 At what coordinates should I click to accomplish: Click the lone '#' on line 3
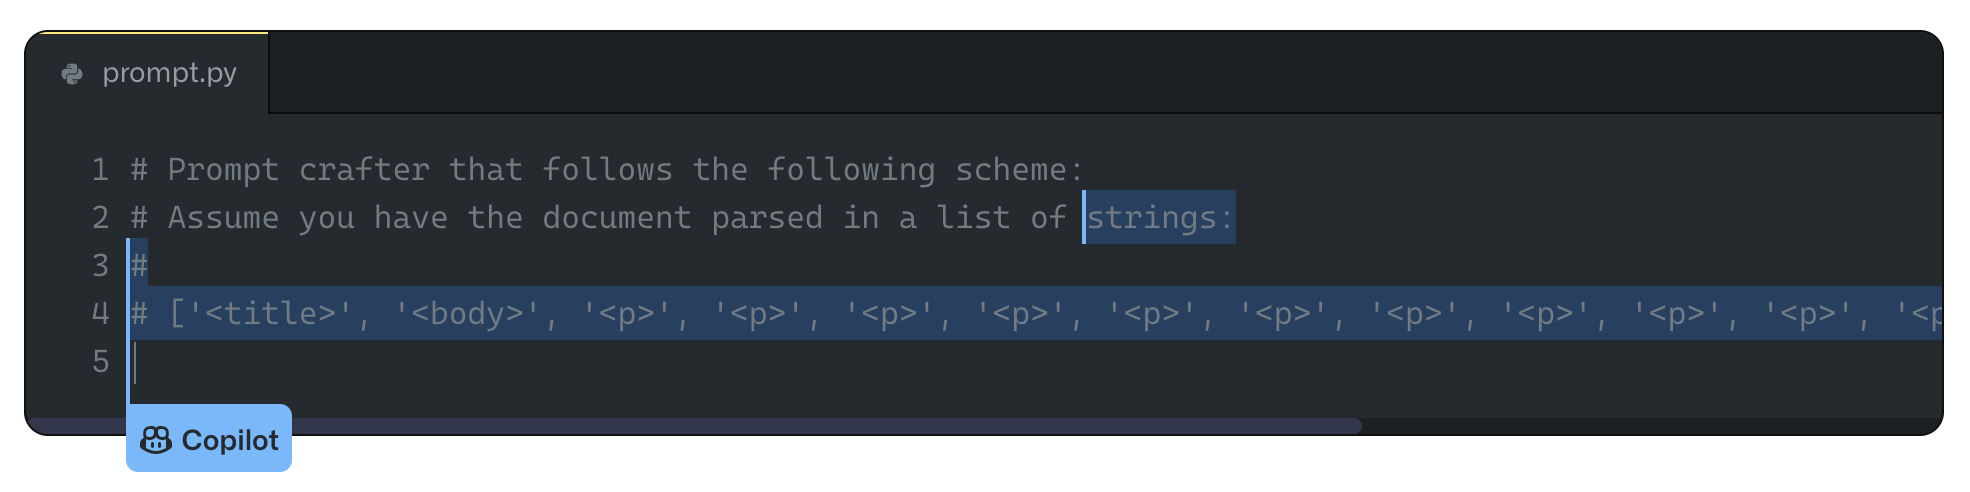(139, 266)
